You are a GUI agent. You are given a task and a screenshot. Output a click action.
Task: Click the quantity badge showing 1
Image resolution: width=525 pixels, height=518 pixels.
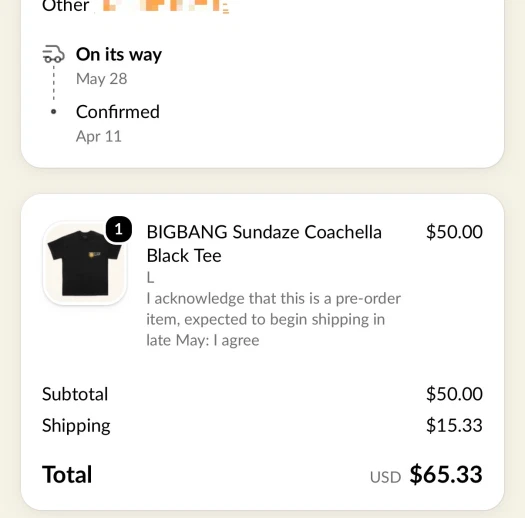(119, 229)
